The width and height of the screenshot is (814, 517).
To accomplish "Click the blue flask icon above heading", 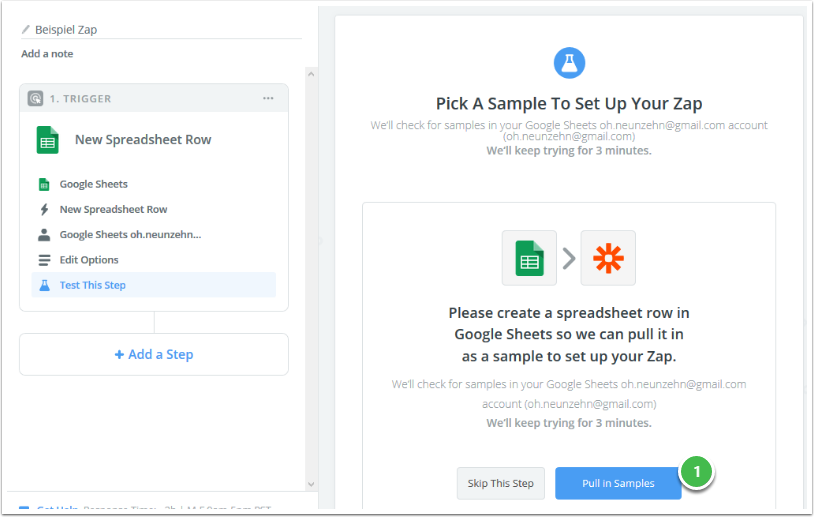I will (569, 63).
